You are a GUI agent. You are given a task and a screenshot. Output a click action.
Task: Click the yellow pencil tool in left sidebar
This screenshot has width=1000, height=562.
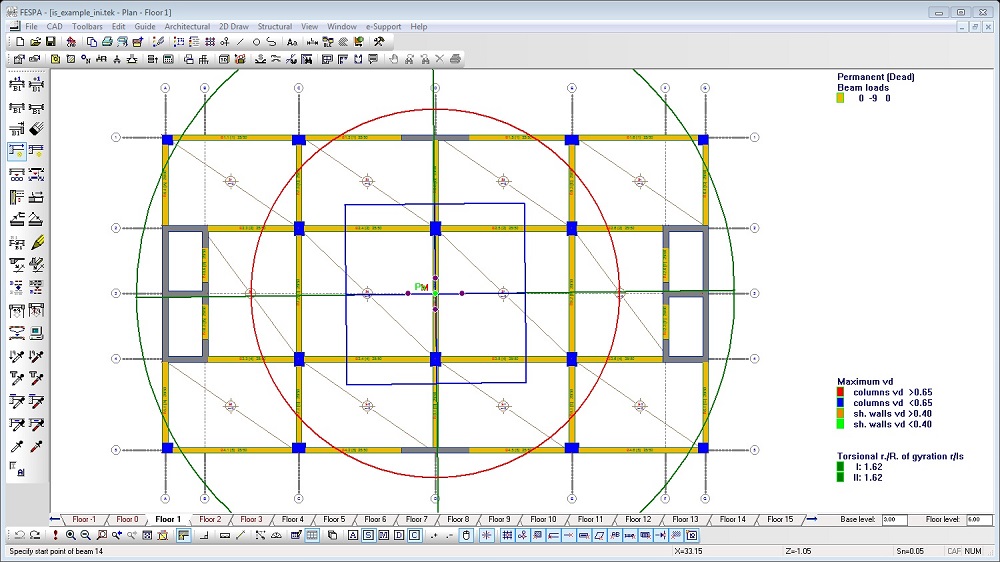pyautogui.click(x=36, y=242)
